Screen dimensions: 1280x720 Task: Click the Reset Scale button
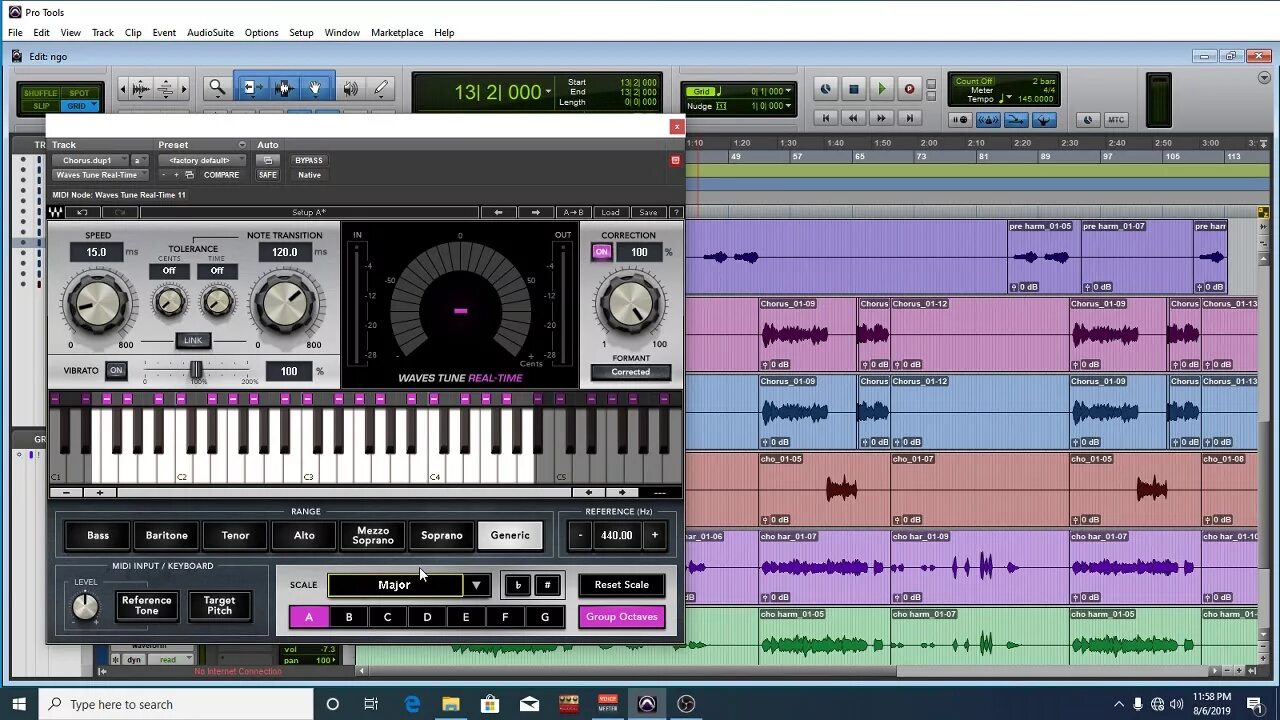[x=622, y=585]
